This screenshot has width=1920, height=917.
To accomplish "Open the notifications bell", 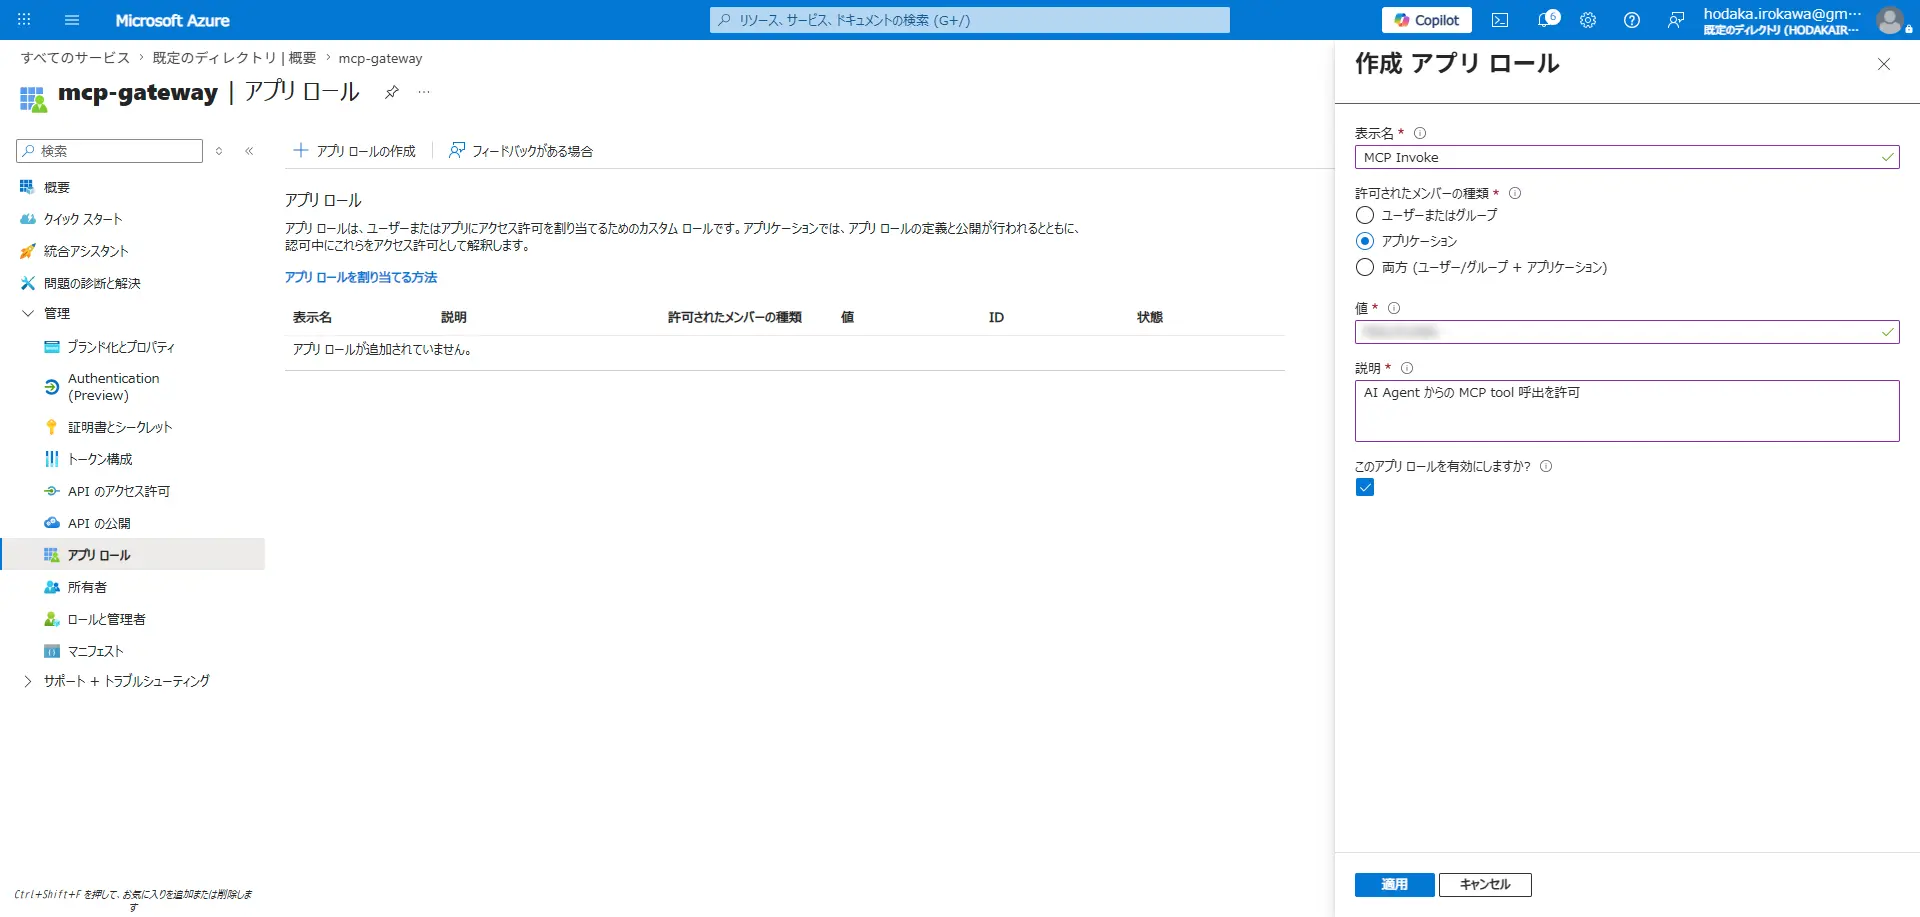I will click(1546, 20).
